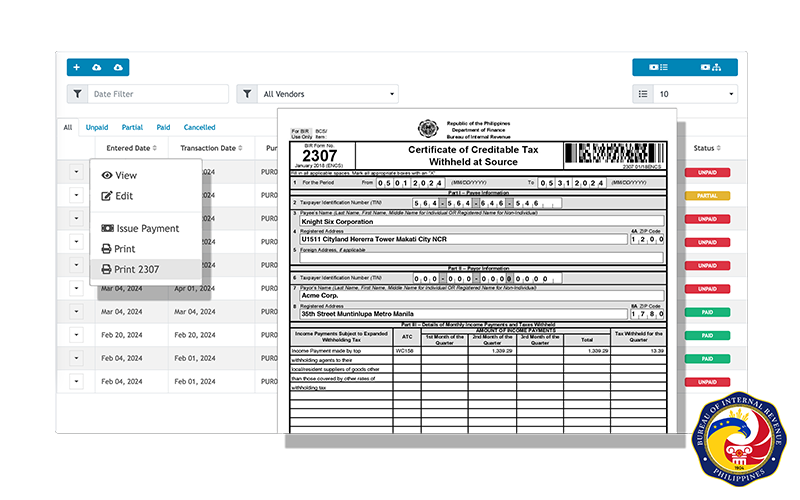Click the barcode on the 2307 form
Viewport: 800px width, 500px height.
coord(615,153)
